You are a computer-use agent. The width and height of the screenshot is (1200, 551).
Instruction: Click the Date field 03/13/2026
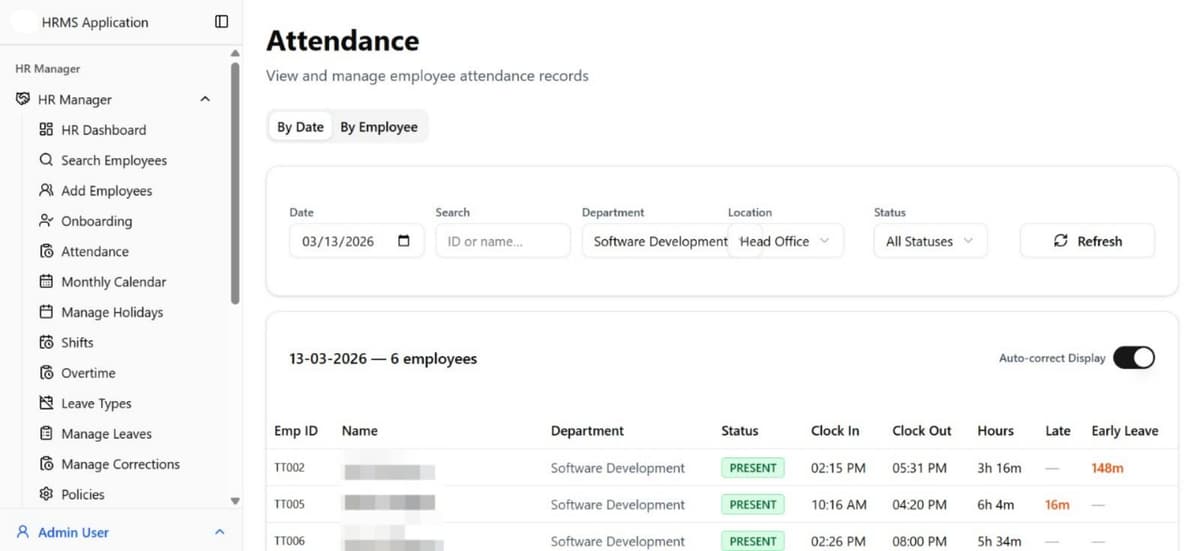pos(356,241)
